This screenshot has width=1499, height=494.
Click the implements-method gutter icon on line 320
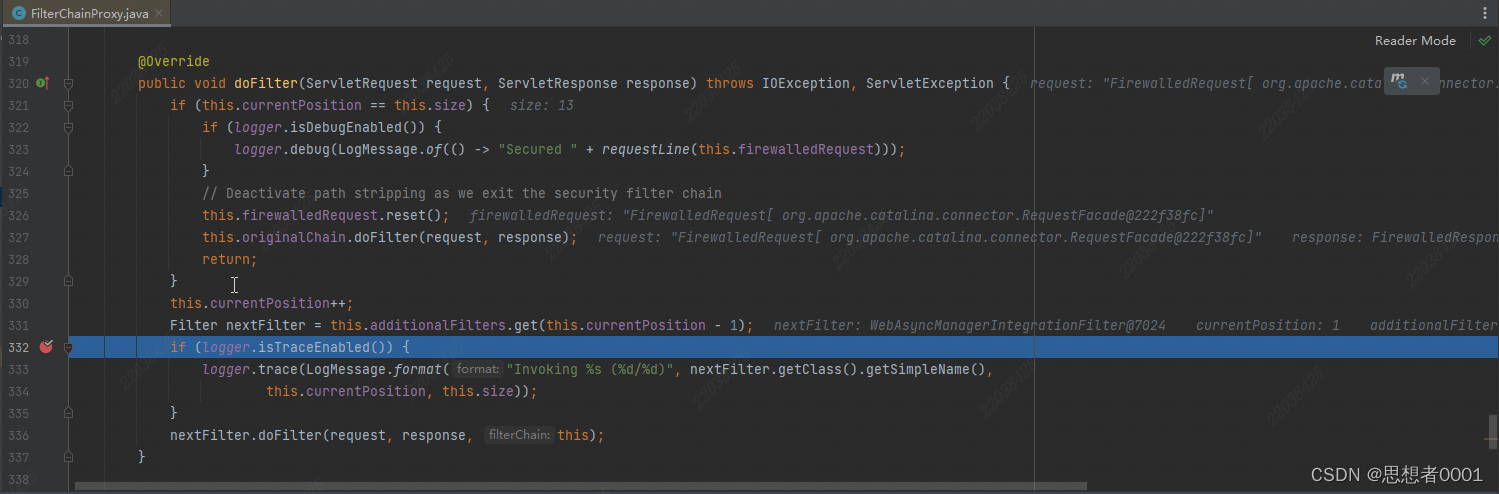42,83
